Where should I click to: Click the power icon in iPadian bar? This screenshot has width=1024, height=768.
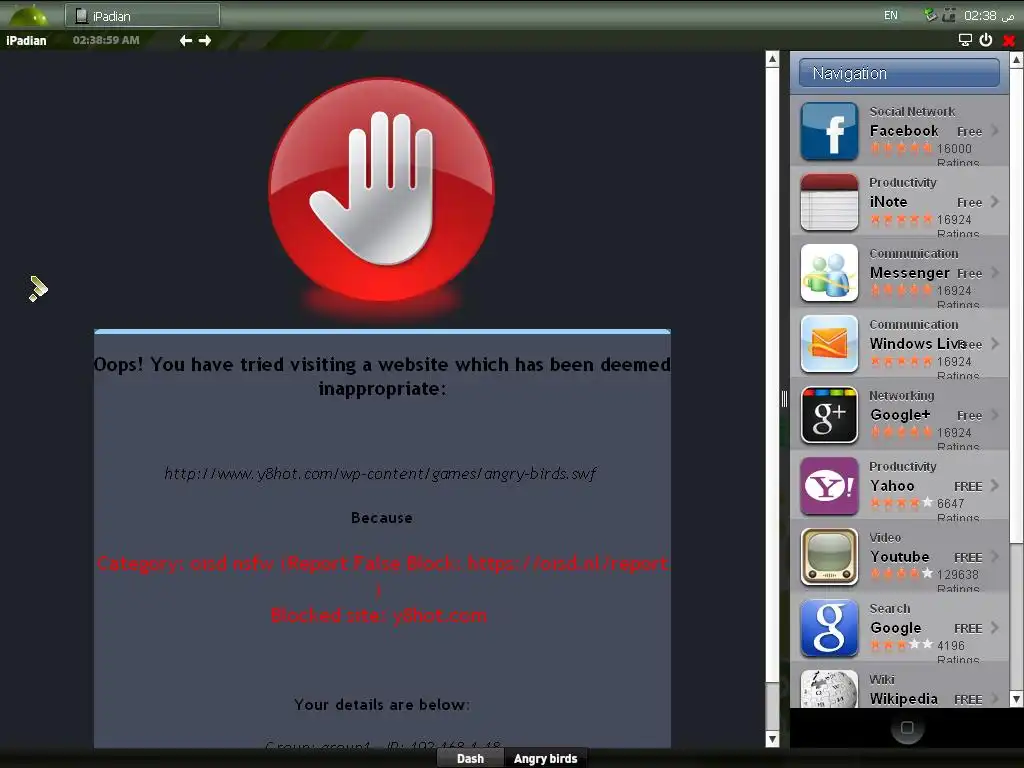click(985, 40)
